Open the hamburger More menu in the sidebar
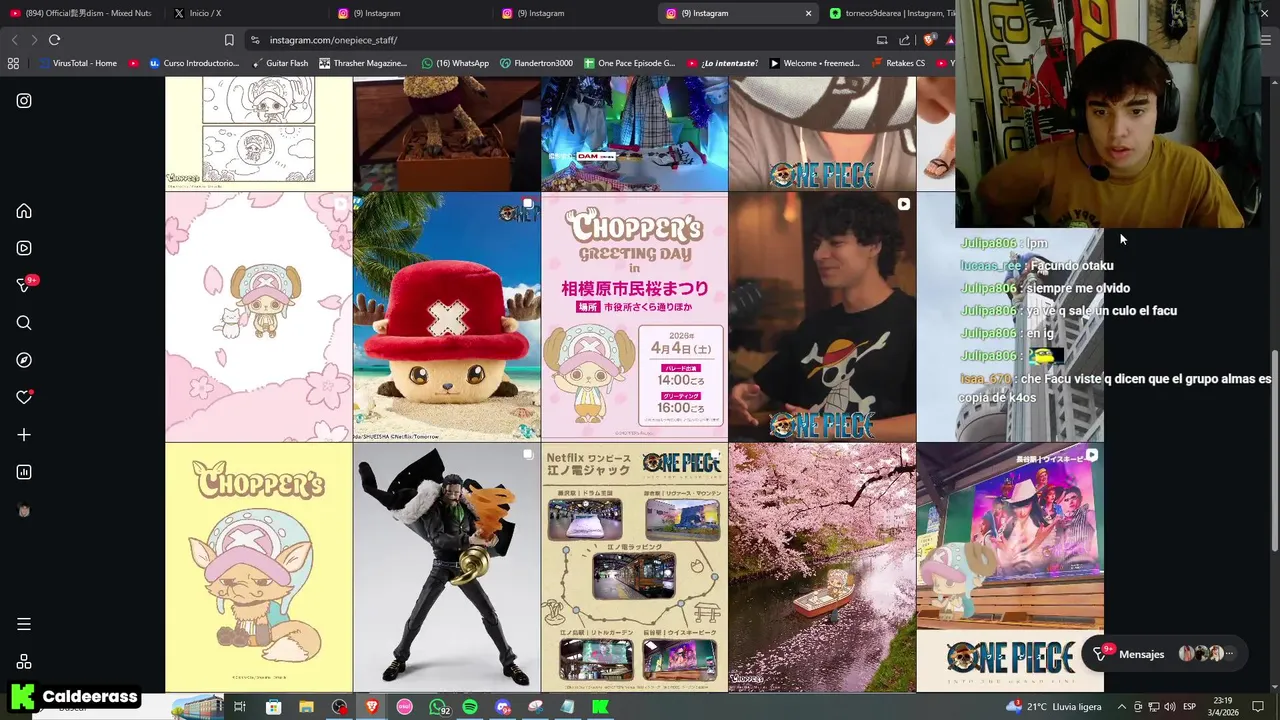1280x720 pixels. pyautogui.click(x=24, y=624)
